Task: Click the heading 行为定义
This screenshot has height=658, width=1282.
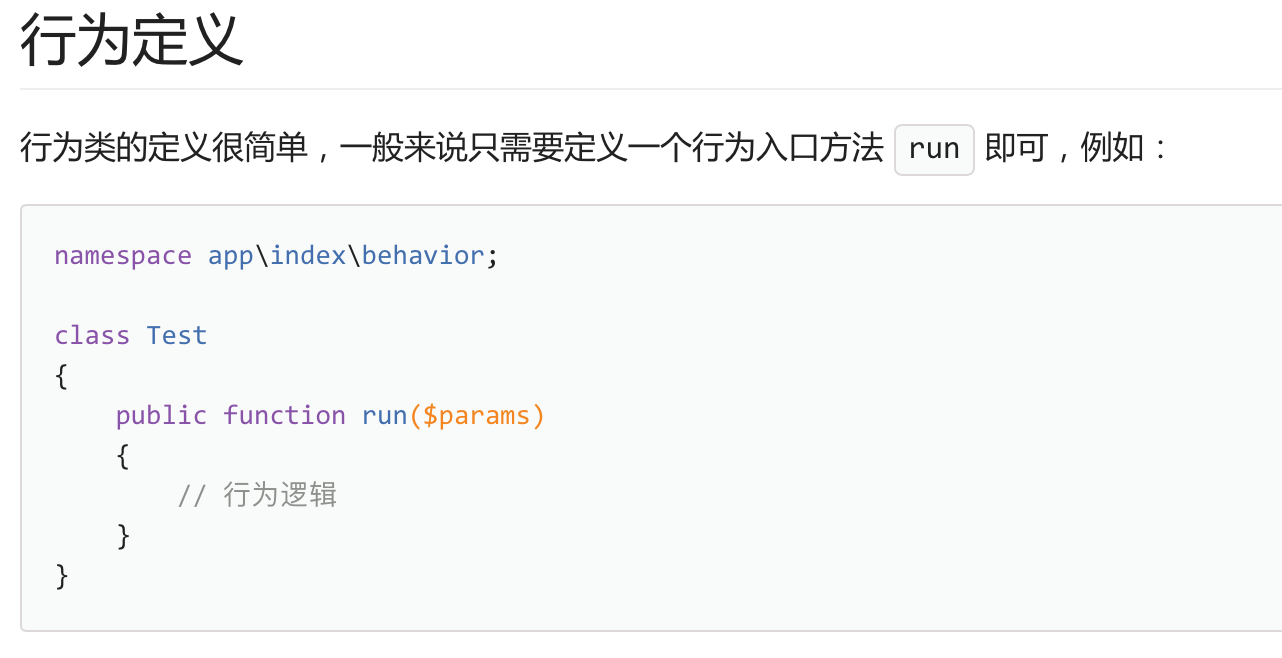Action: 131,42
